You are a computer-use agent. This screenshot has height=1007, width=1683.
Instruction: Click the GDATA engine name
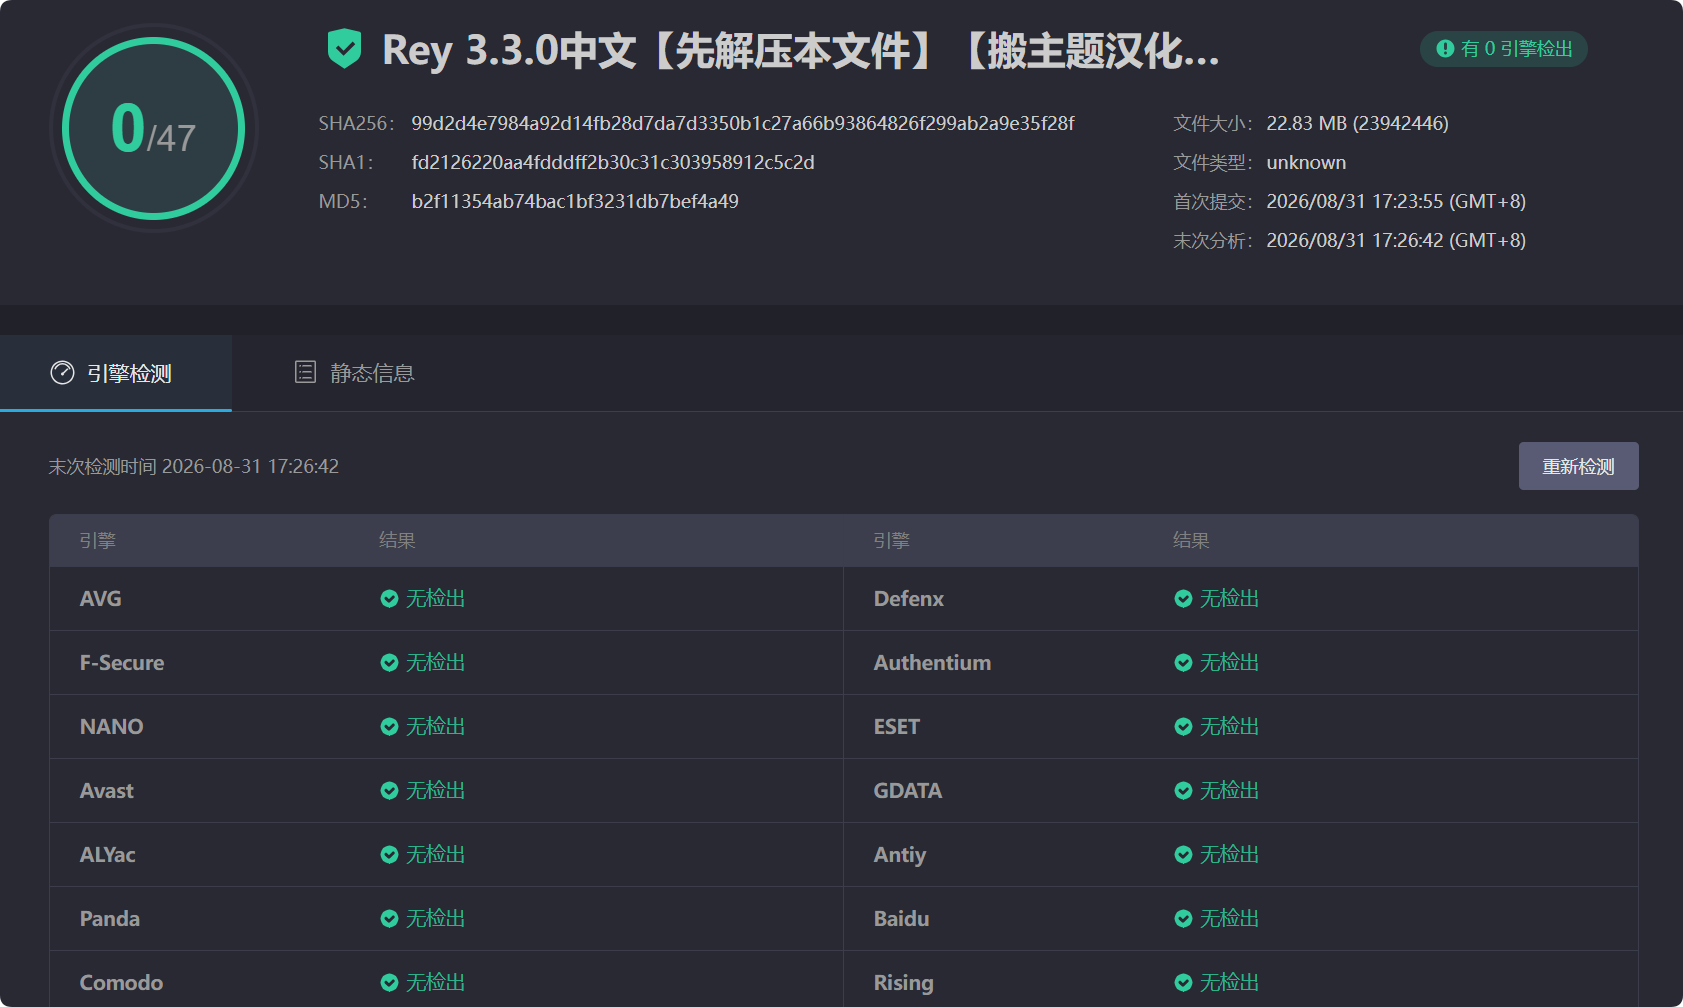pos(908,791)
